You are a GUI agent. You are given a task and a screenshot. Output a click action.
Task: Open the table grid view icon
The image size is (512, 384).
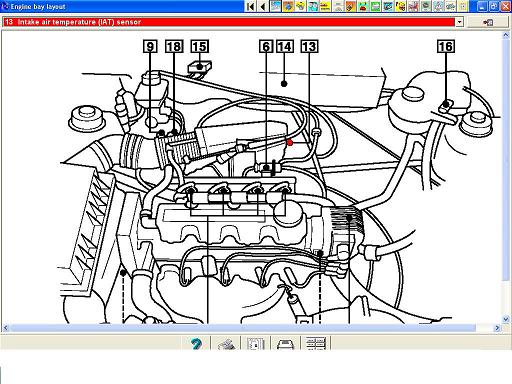click(x=315, y=343)
